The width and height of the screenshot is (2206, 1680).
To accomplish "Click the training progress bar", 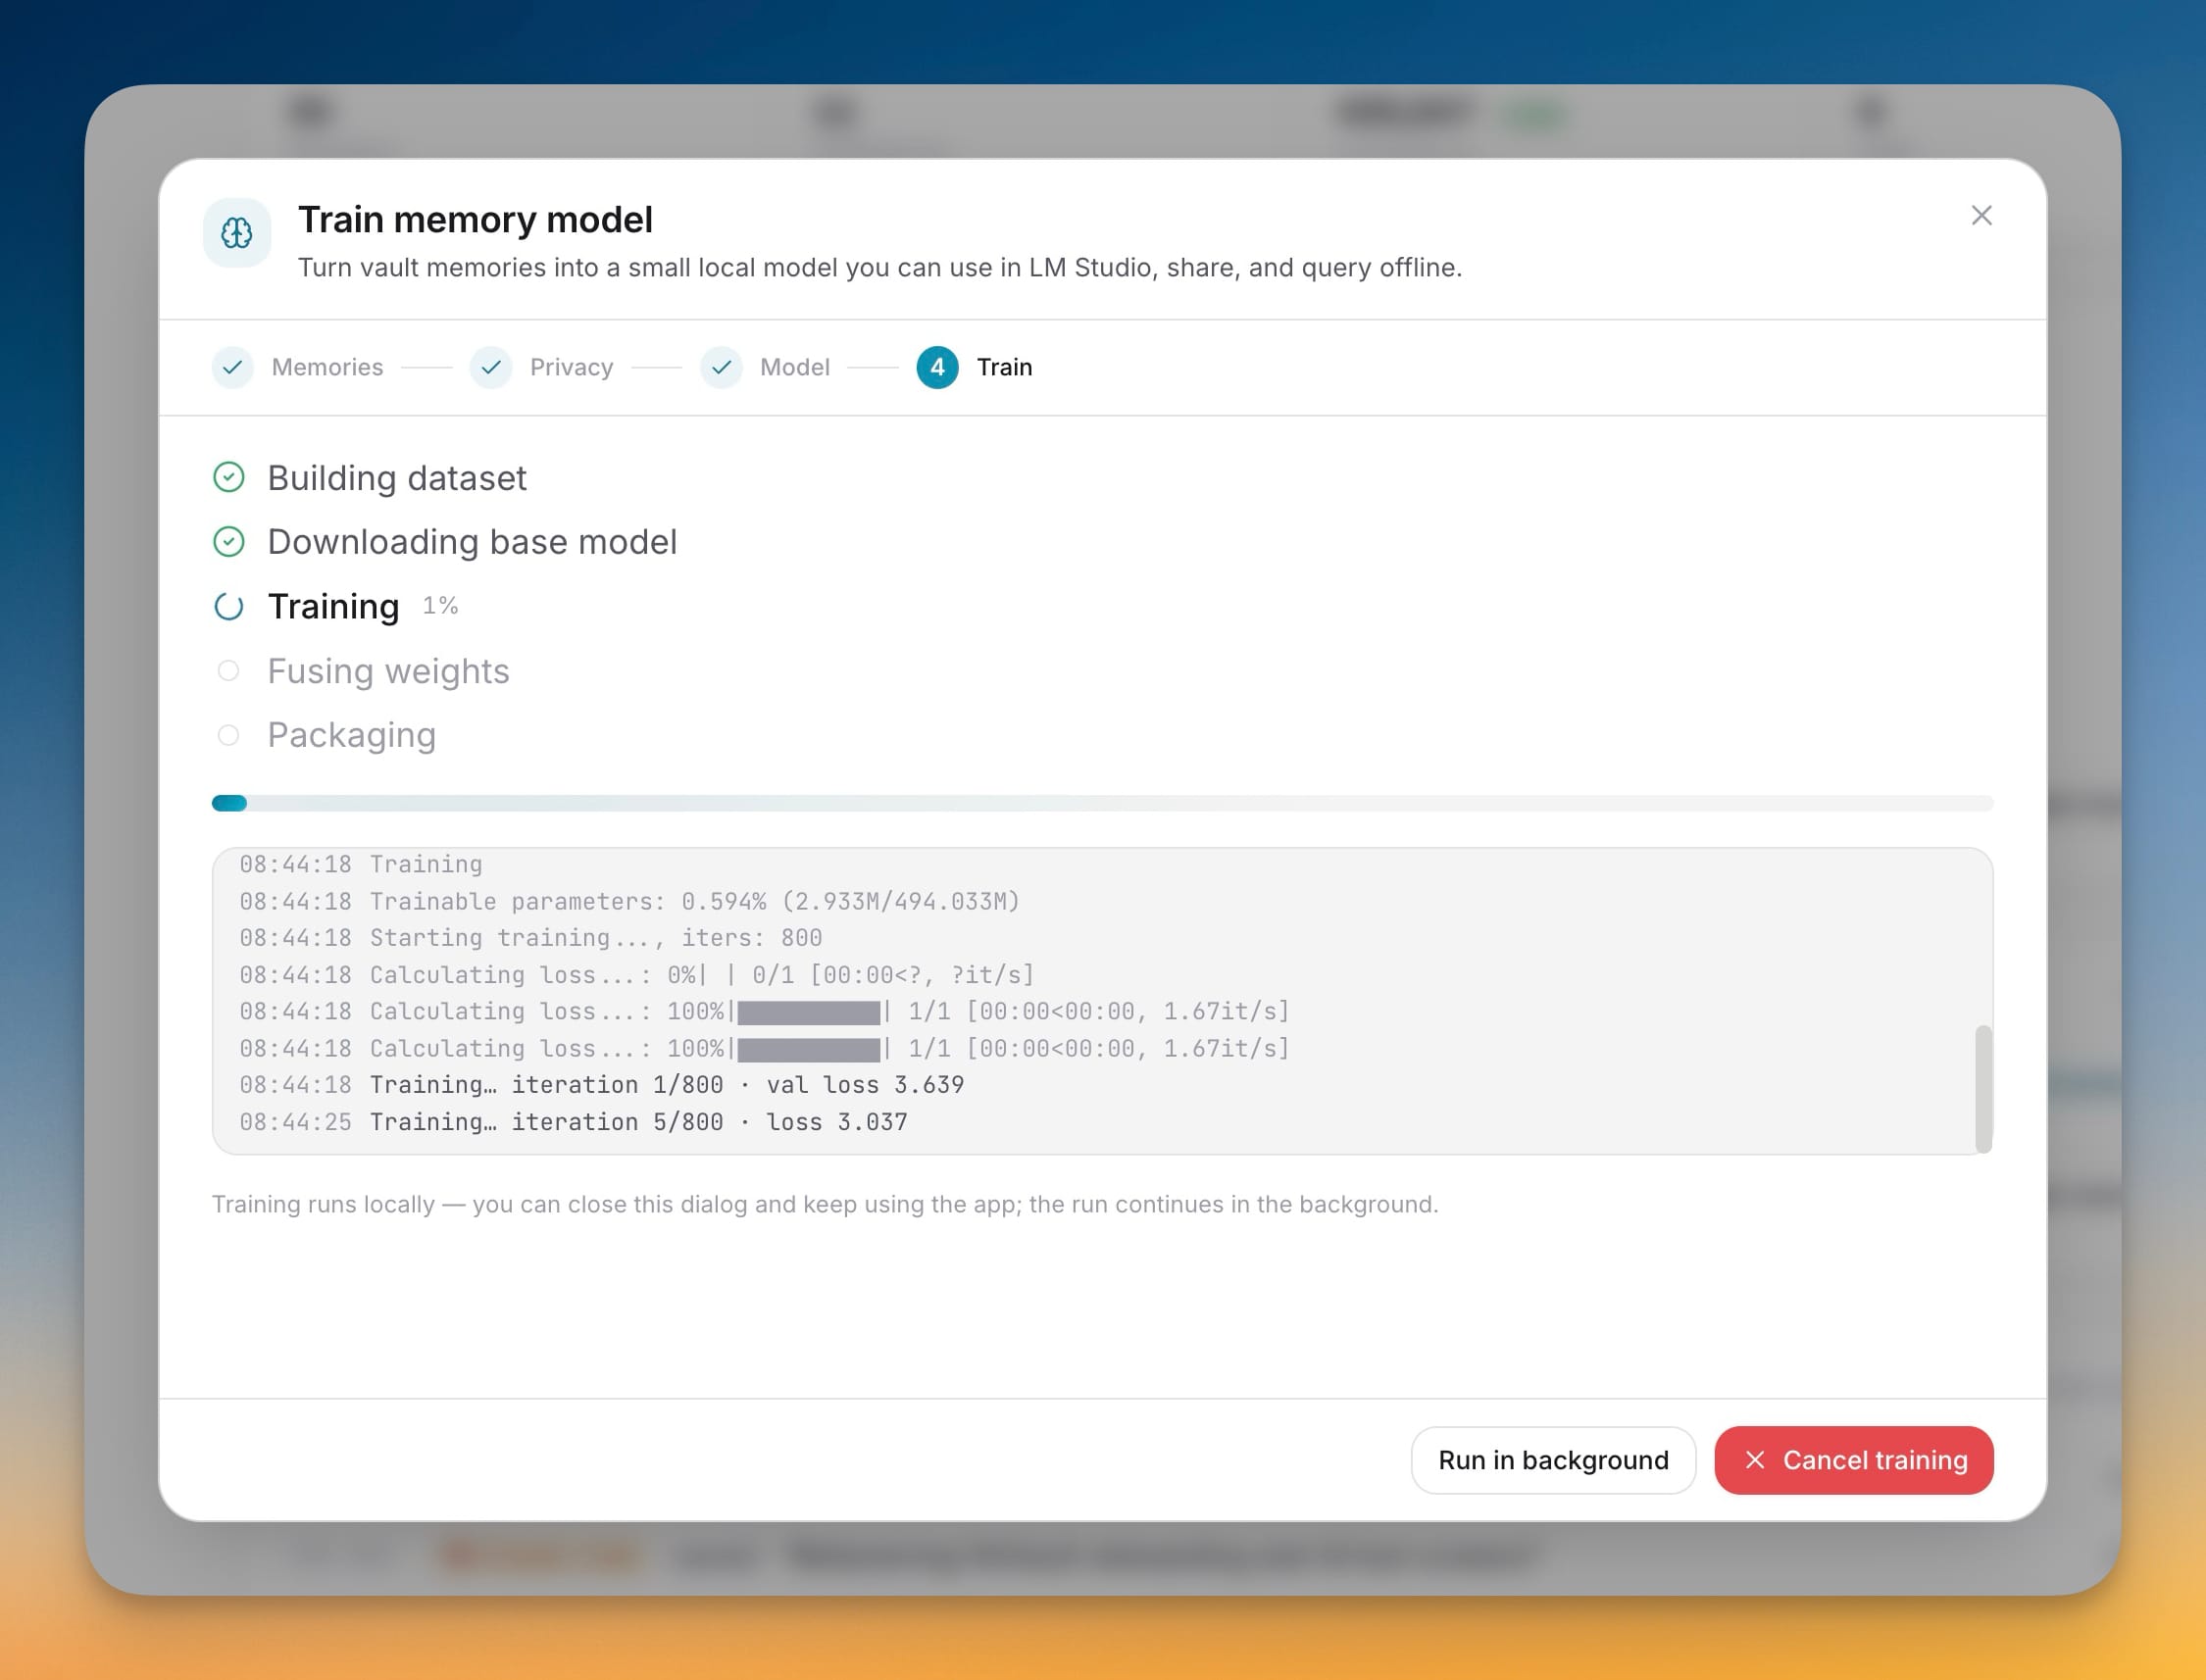I will (x=1102, y=803).
